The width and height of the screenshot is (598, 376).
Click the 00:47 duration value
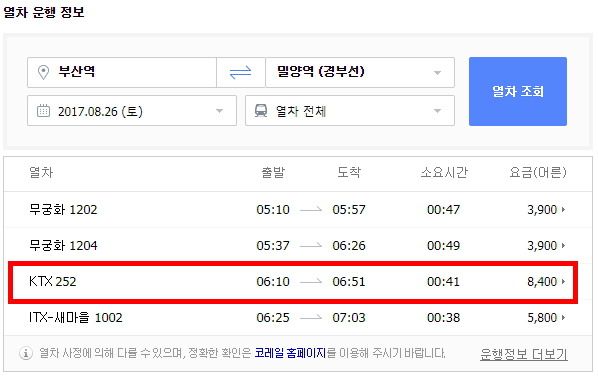pyautogui.click(x=444, y=209)
